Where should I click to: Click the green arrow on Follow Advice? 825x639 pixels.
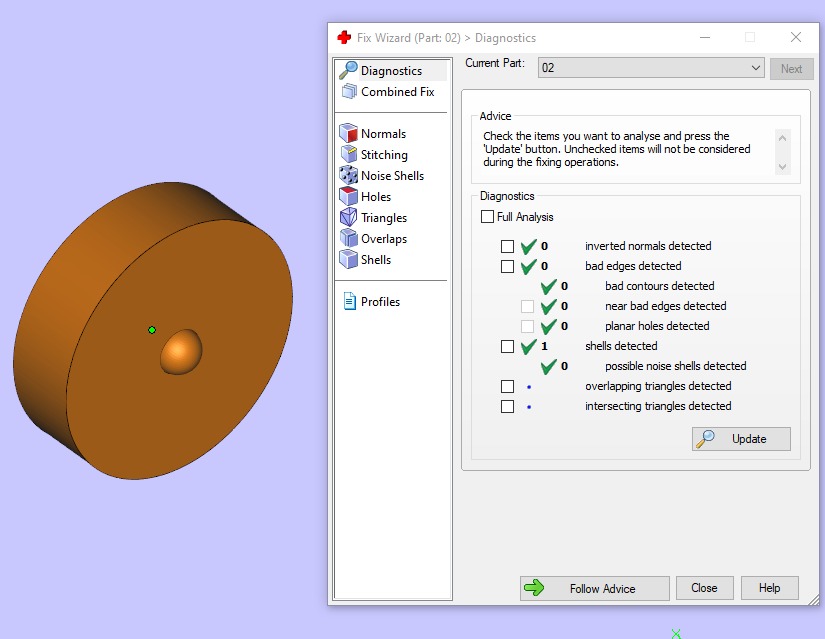(534, 588)
